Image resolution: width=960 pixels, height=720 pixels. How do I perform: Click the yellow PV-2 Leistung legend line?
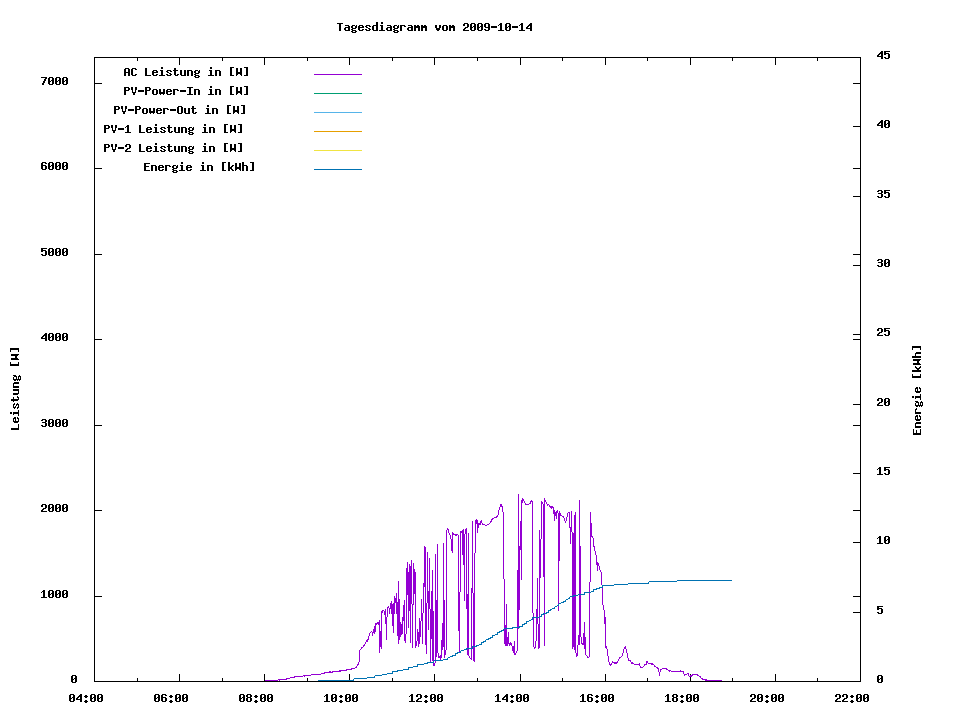click(337, 150)
